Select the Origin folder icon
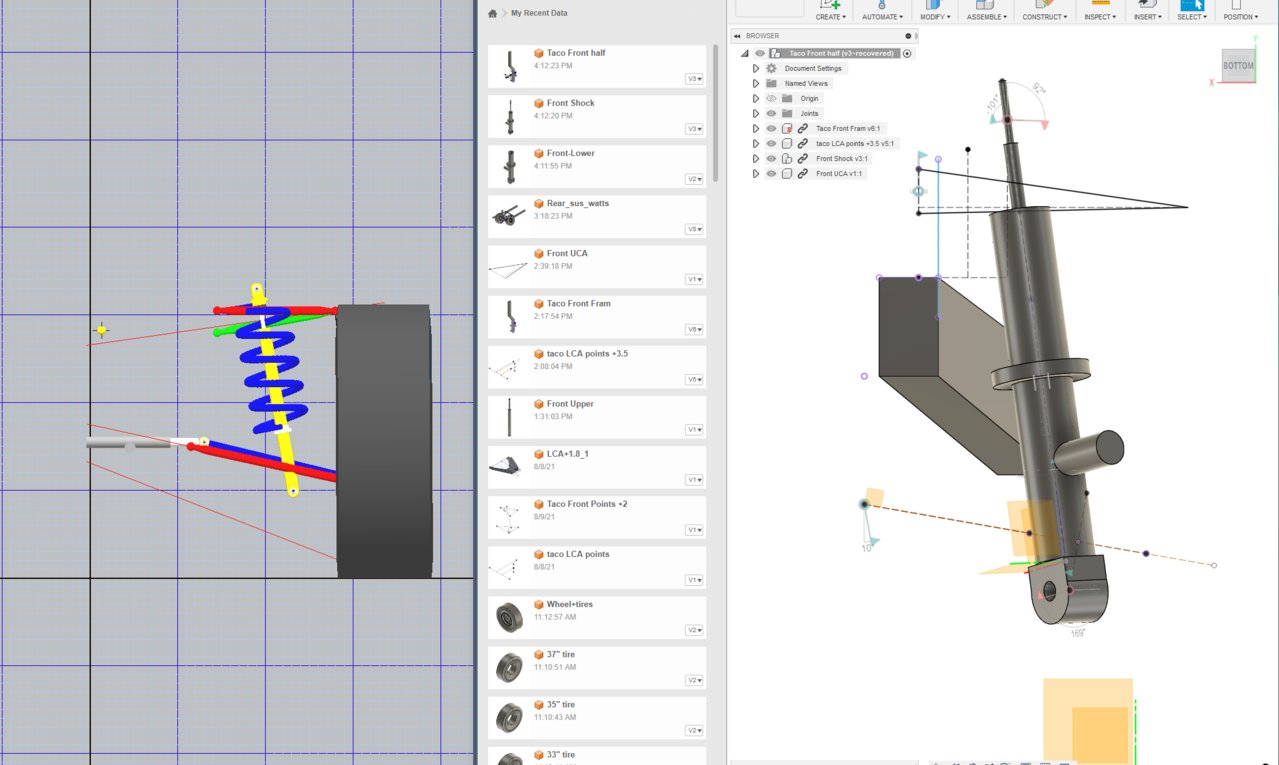 tap(787, 98)
